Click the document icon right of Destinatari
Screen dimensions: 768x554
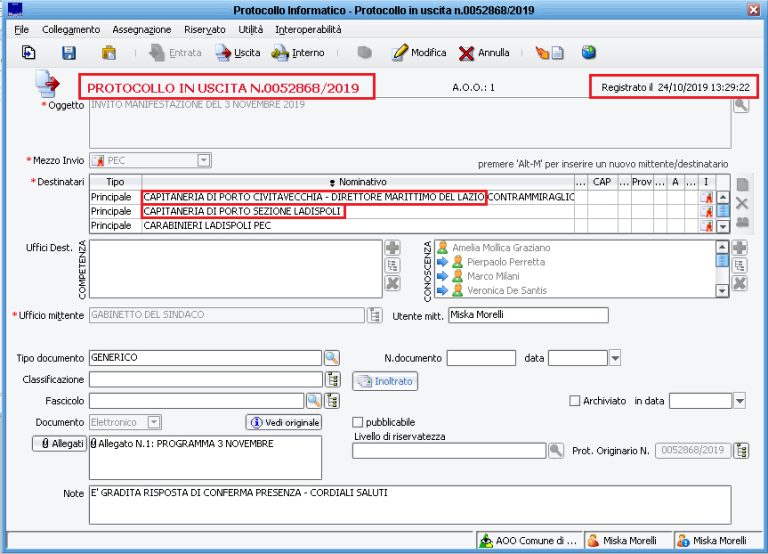click(x=743, y=185)
